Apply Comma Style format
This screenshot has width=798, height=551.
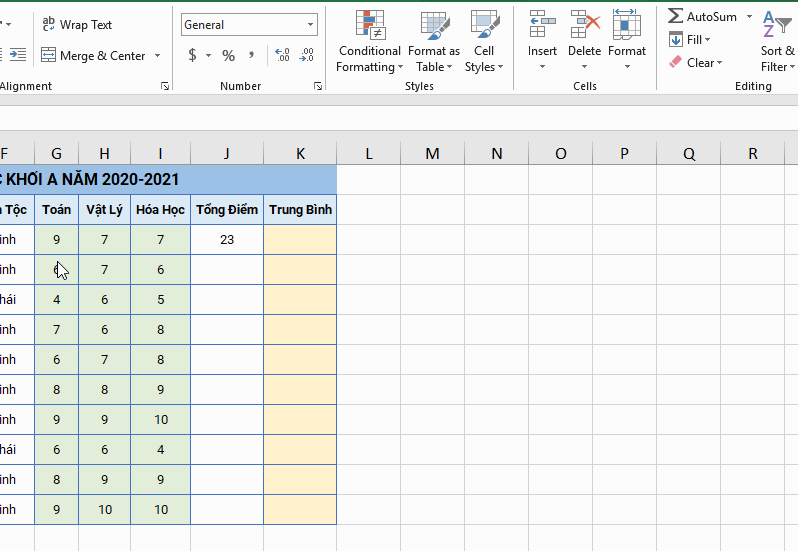tap(251, 55)
